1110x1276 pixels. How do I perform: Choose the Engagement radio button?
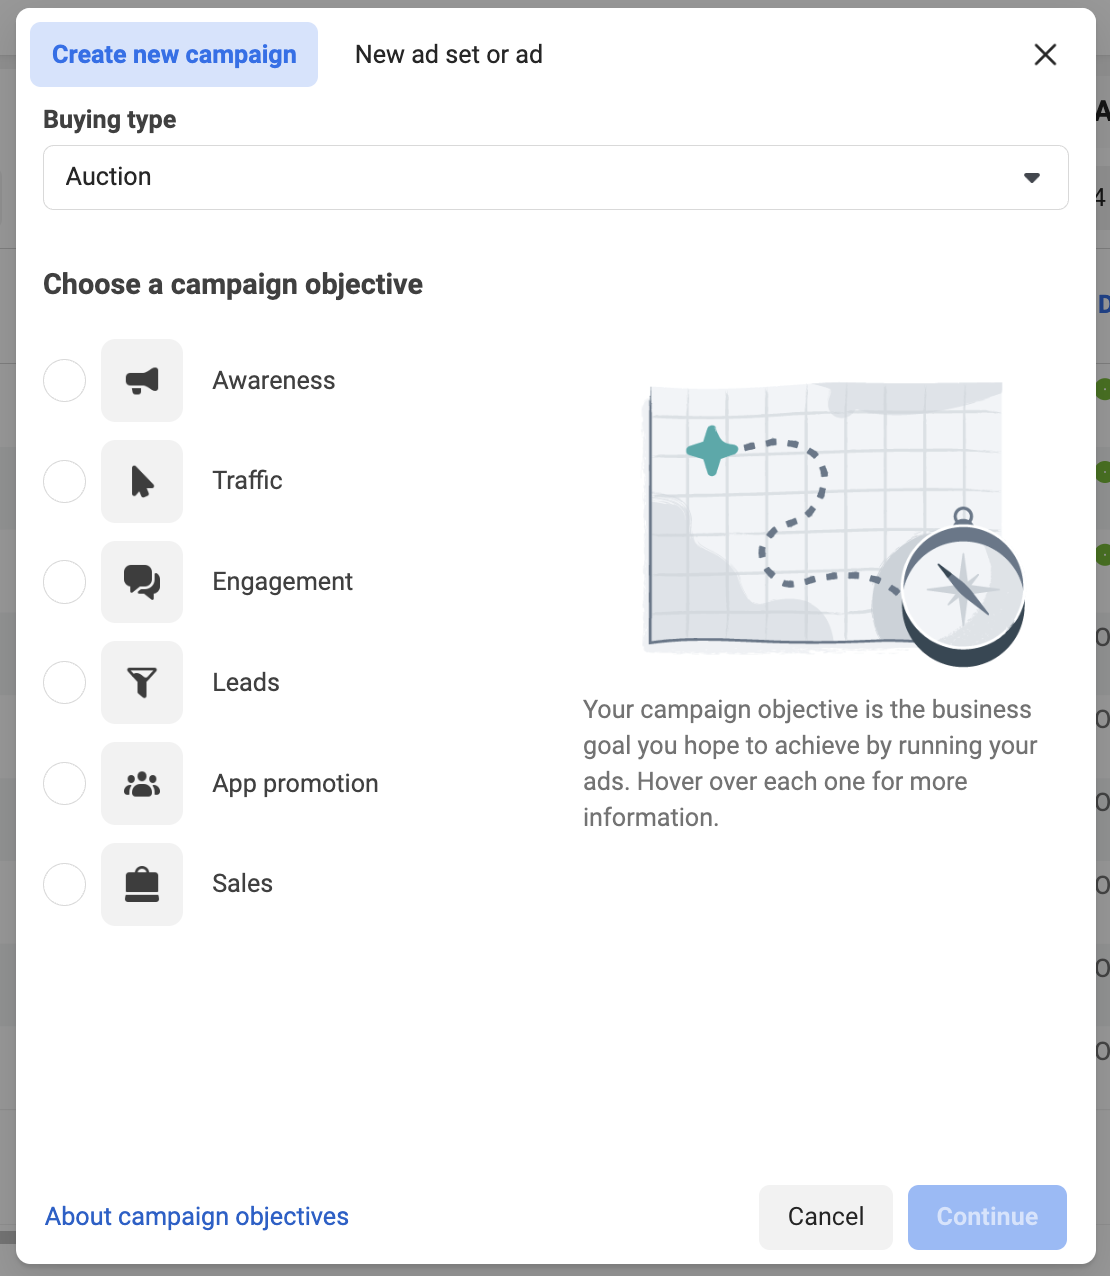(65, 582)
